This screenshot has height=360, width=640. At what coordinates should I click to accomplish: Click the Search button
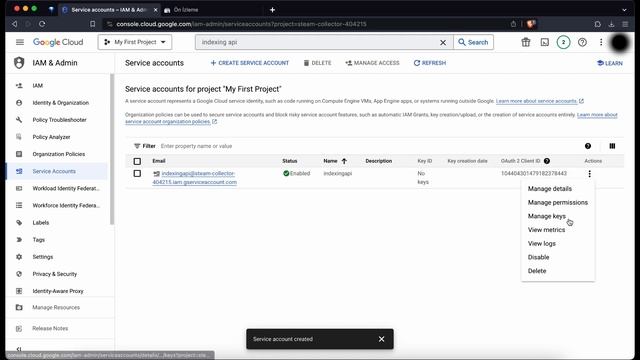pos(473,42)
